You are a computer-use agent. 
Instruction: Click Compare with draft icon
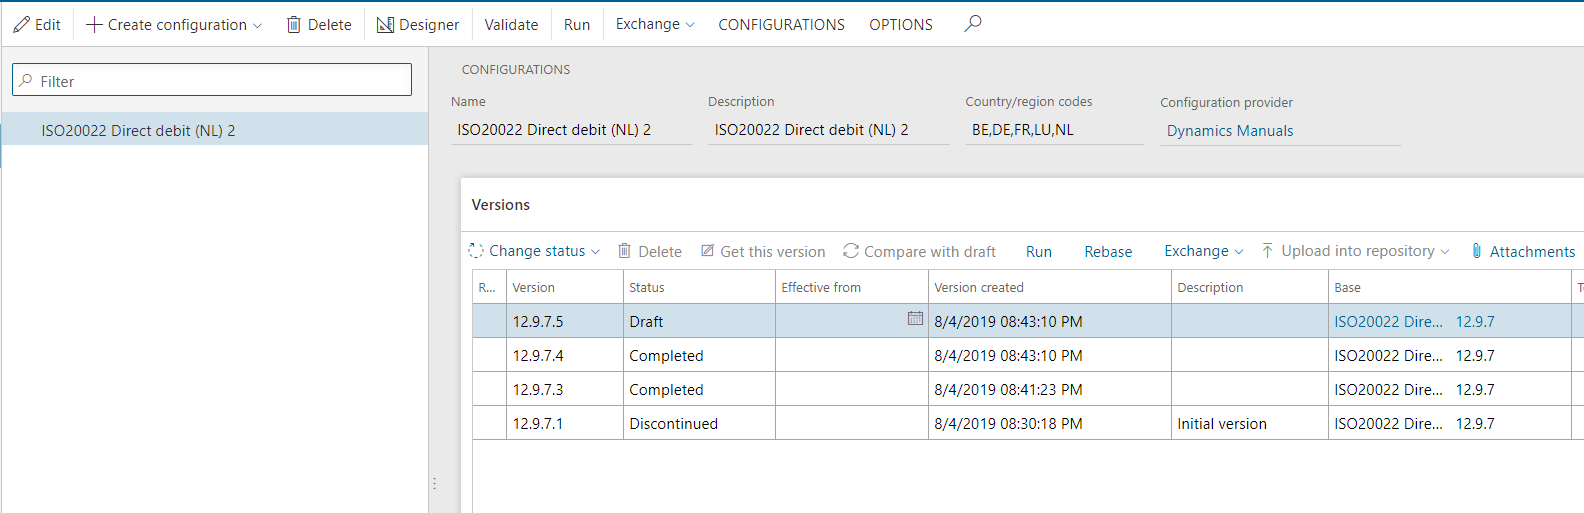pos(851,251)
